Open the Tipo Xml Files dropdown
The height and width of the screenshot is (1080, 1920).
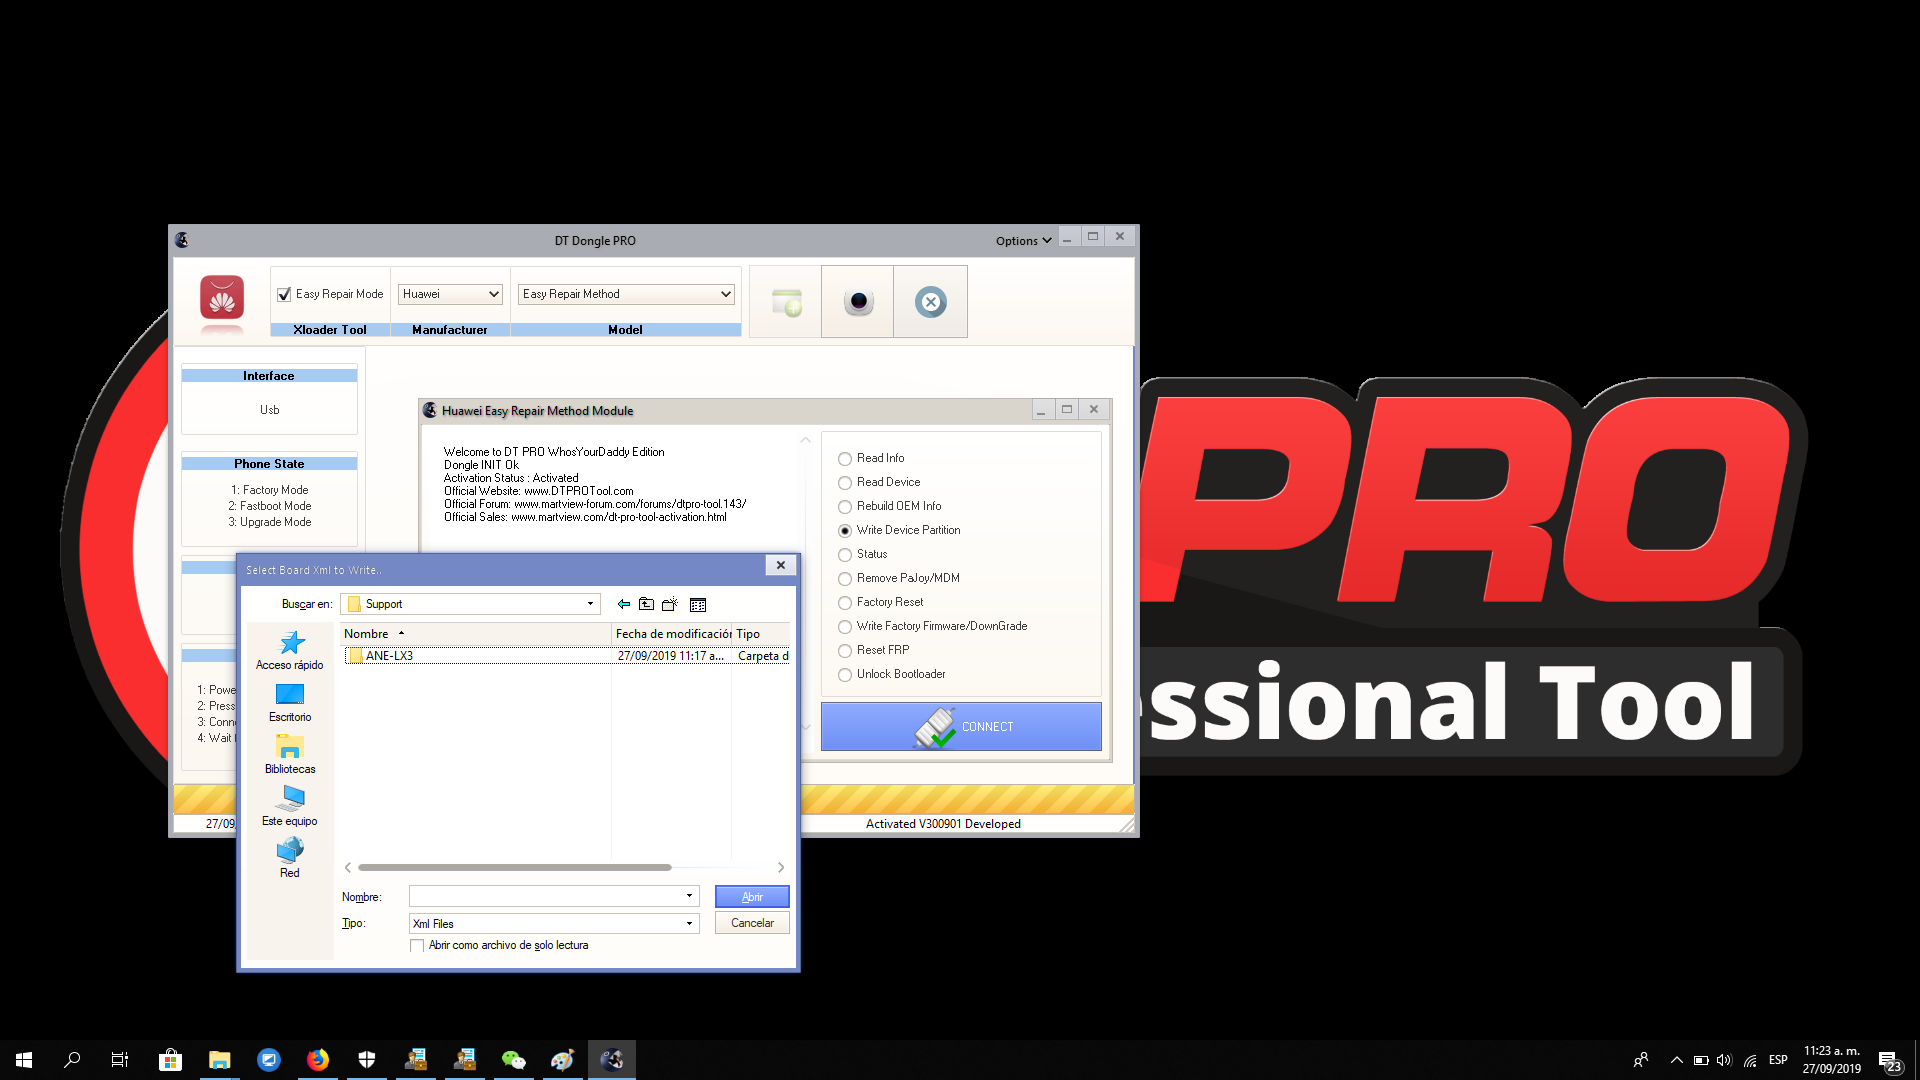tap(554, 924)
